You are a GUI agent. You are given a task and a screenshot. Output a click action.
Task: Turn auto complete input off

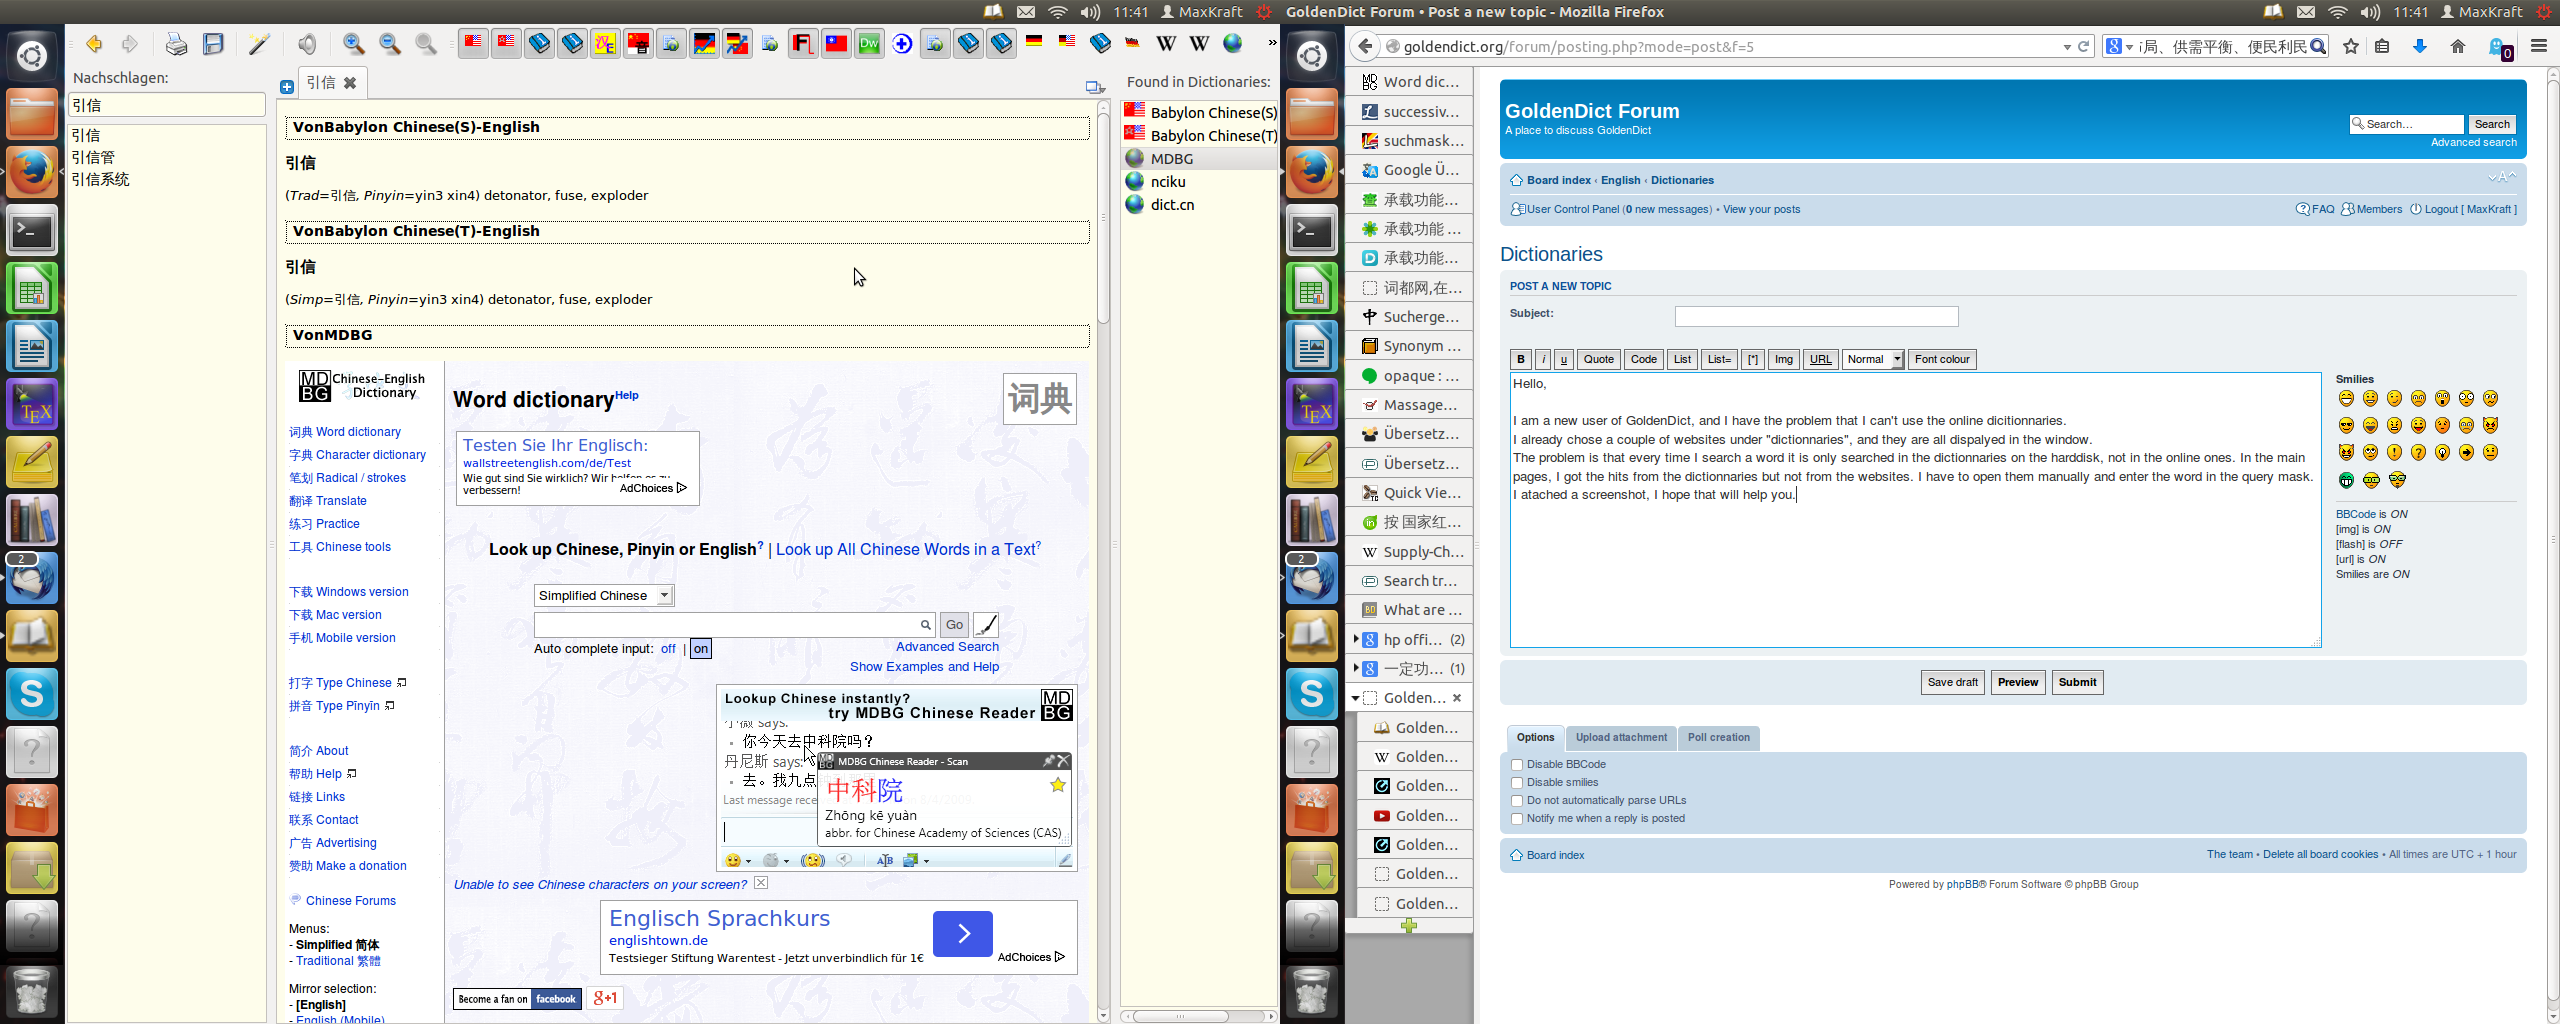coord(668,649)
